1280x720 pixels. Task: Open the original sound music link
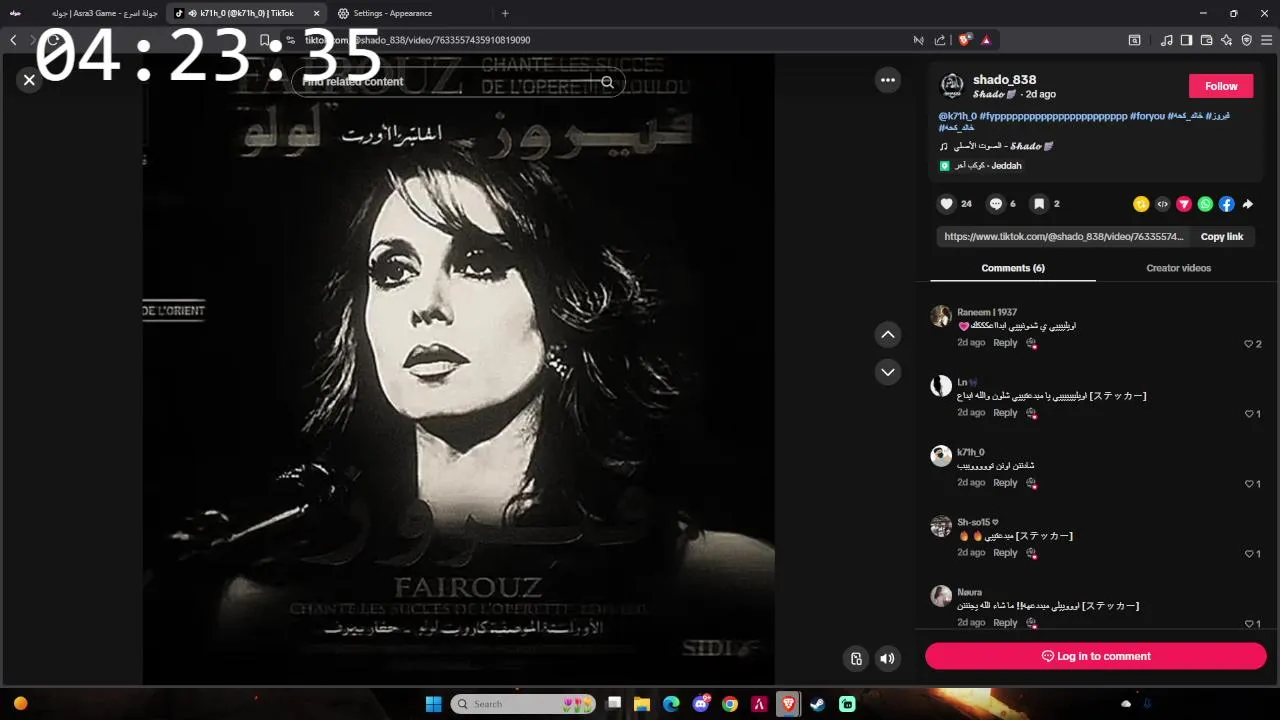pyautogui.click(x=996, y=146)
